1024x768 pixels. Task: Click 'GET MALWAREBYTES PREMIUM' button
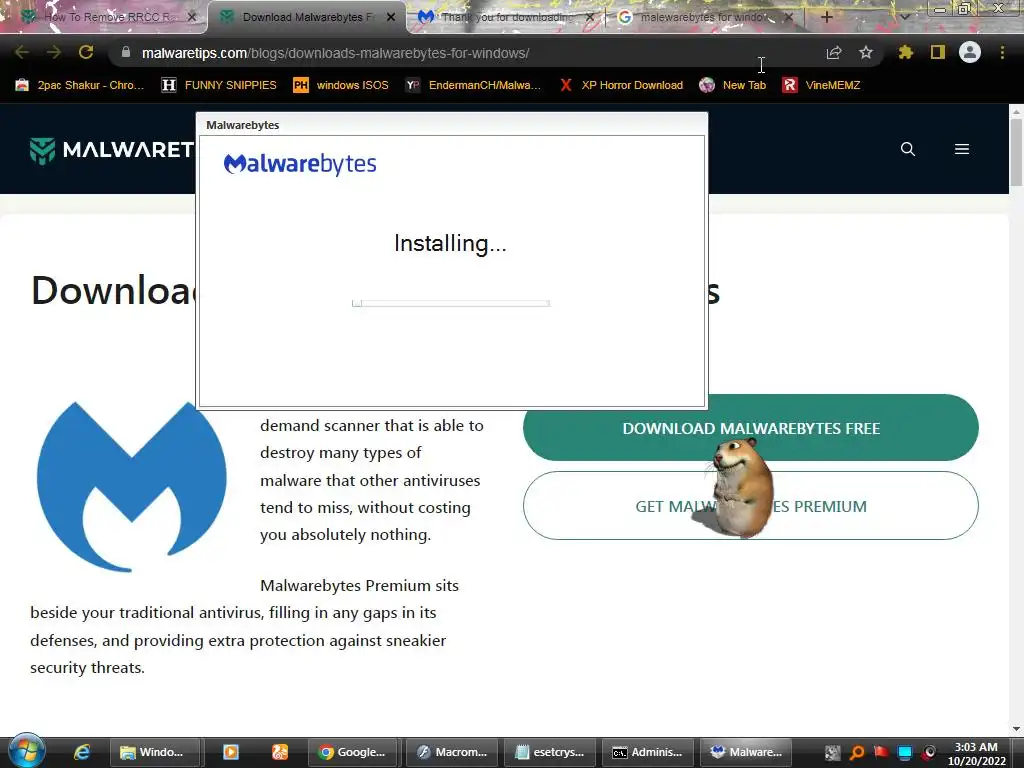coord(751,505)
